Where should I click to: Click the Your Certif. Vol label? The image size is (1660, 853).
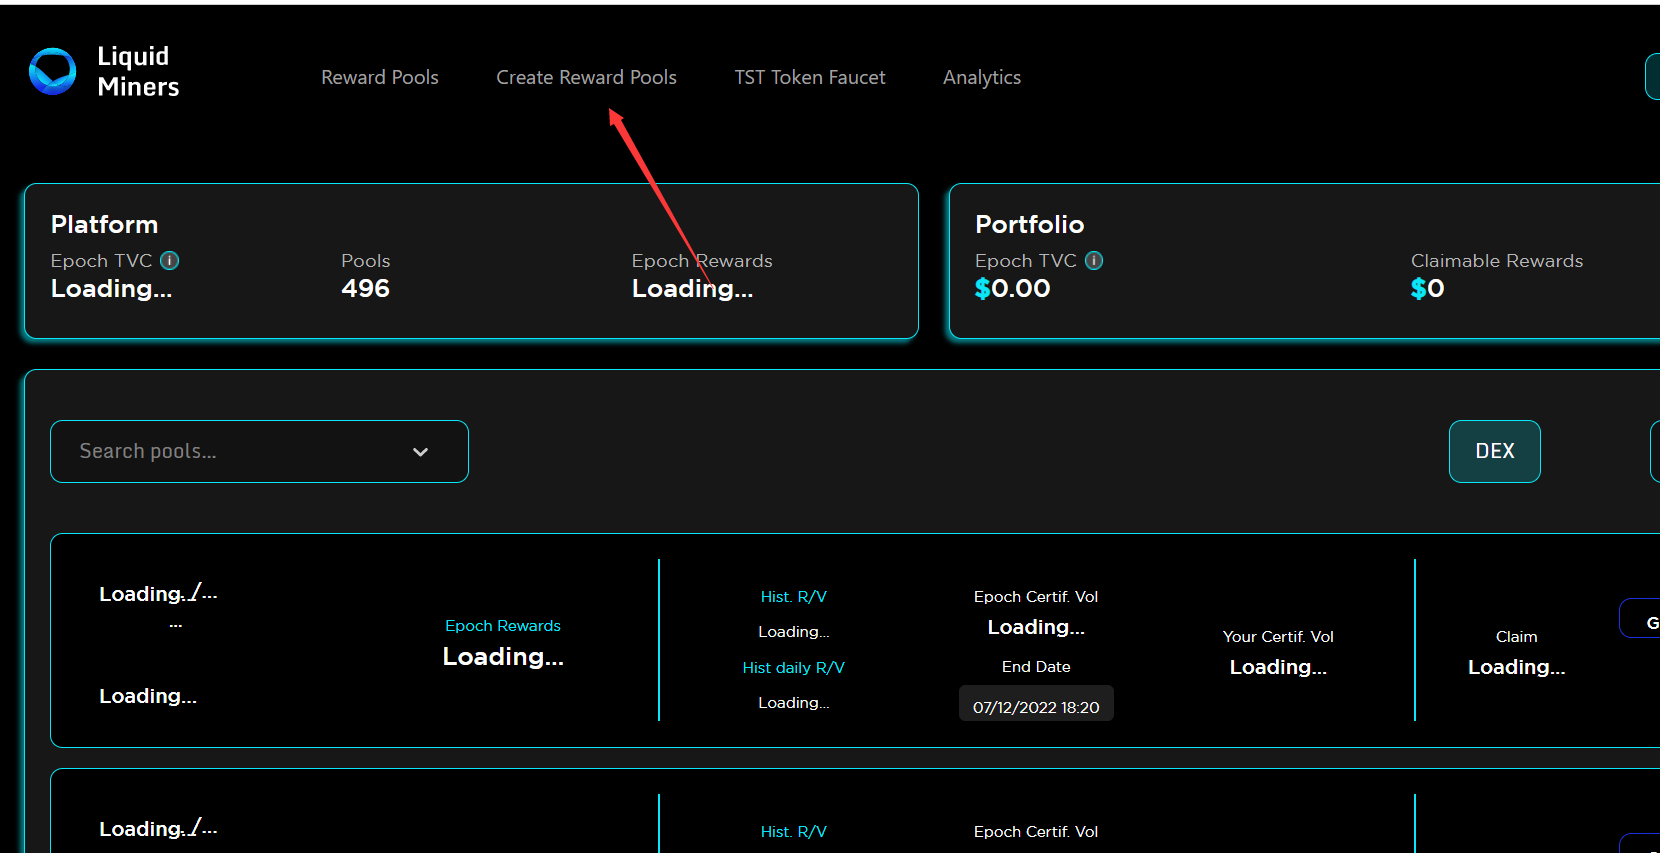click(1278, 636)
